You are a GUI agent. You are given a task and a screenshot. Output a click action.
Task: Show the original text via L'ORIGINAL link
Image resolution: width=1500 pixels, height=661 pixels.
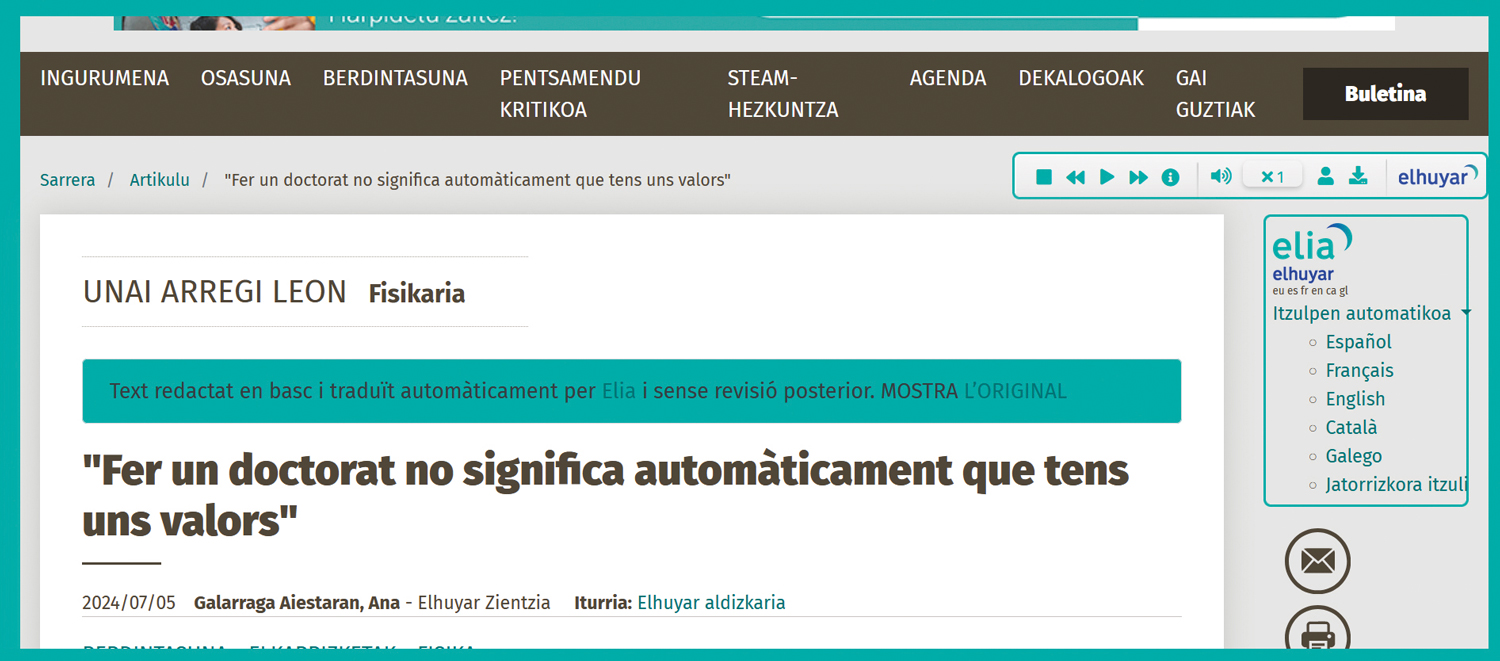1014,391
